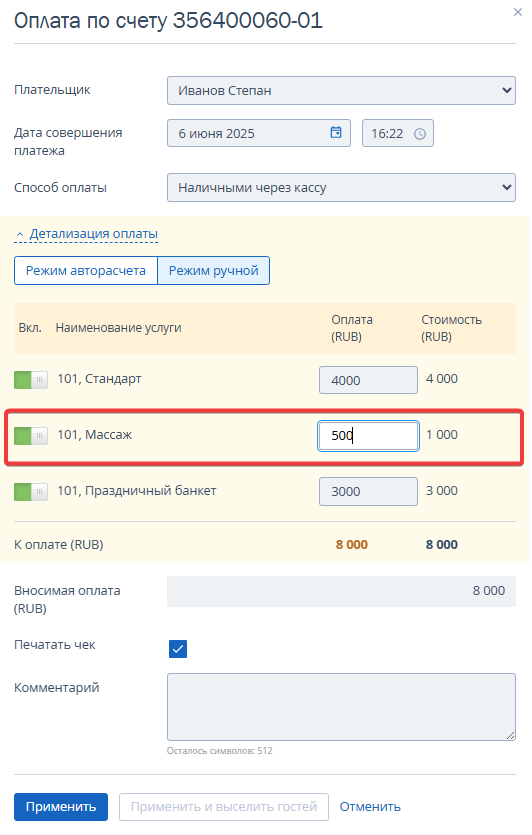Click the caret icon beside Детализация оплаты
The width and height of the screenshot is (532, 835).
[20, 234]
